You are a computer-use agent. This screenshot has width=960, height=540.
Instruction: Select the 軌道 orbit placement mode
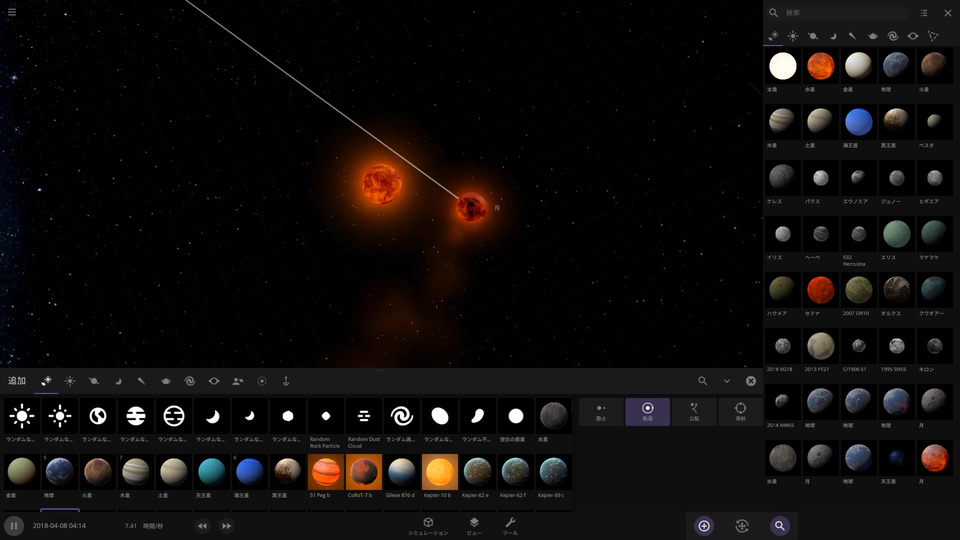647,412
